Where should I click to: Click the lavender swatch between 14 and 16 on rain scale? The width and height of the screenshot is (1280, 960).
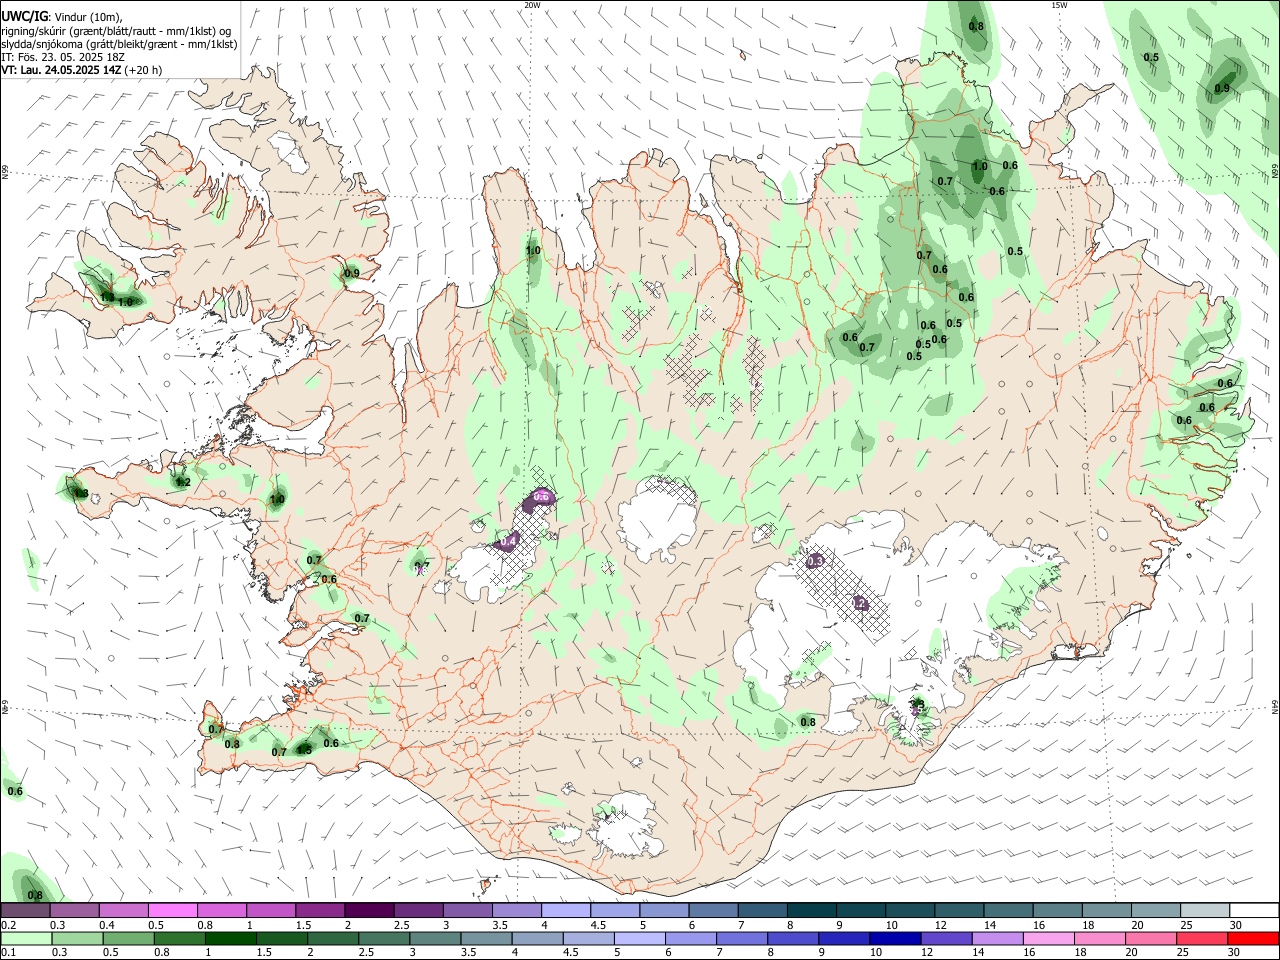coord(998,938)
